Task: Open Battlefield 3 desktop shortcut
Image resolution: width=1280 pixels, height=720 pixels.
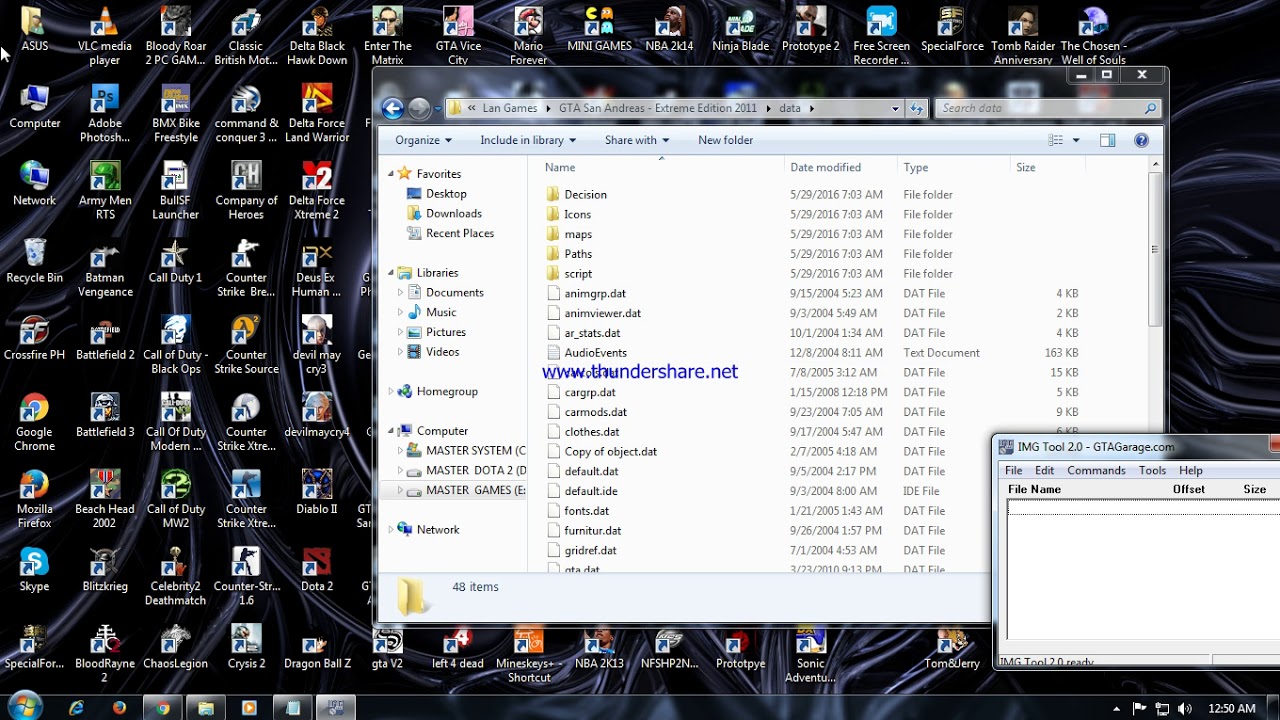Action: 105,416
